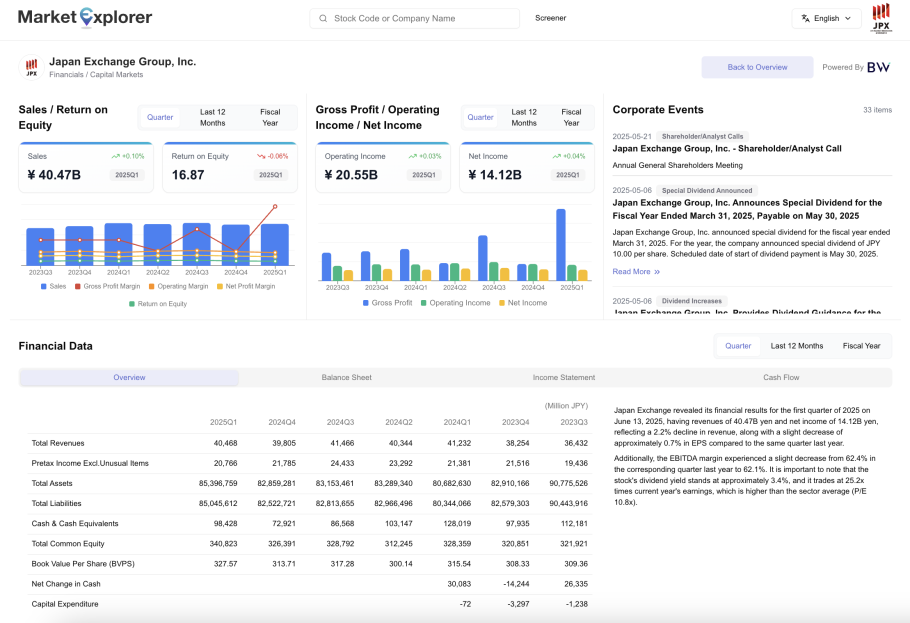Click the Gross Profit Margin legend marker
Viewport: 910px width, 623px height.
[x=77, y=286]
